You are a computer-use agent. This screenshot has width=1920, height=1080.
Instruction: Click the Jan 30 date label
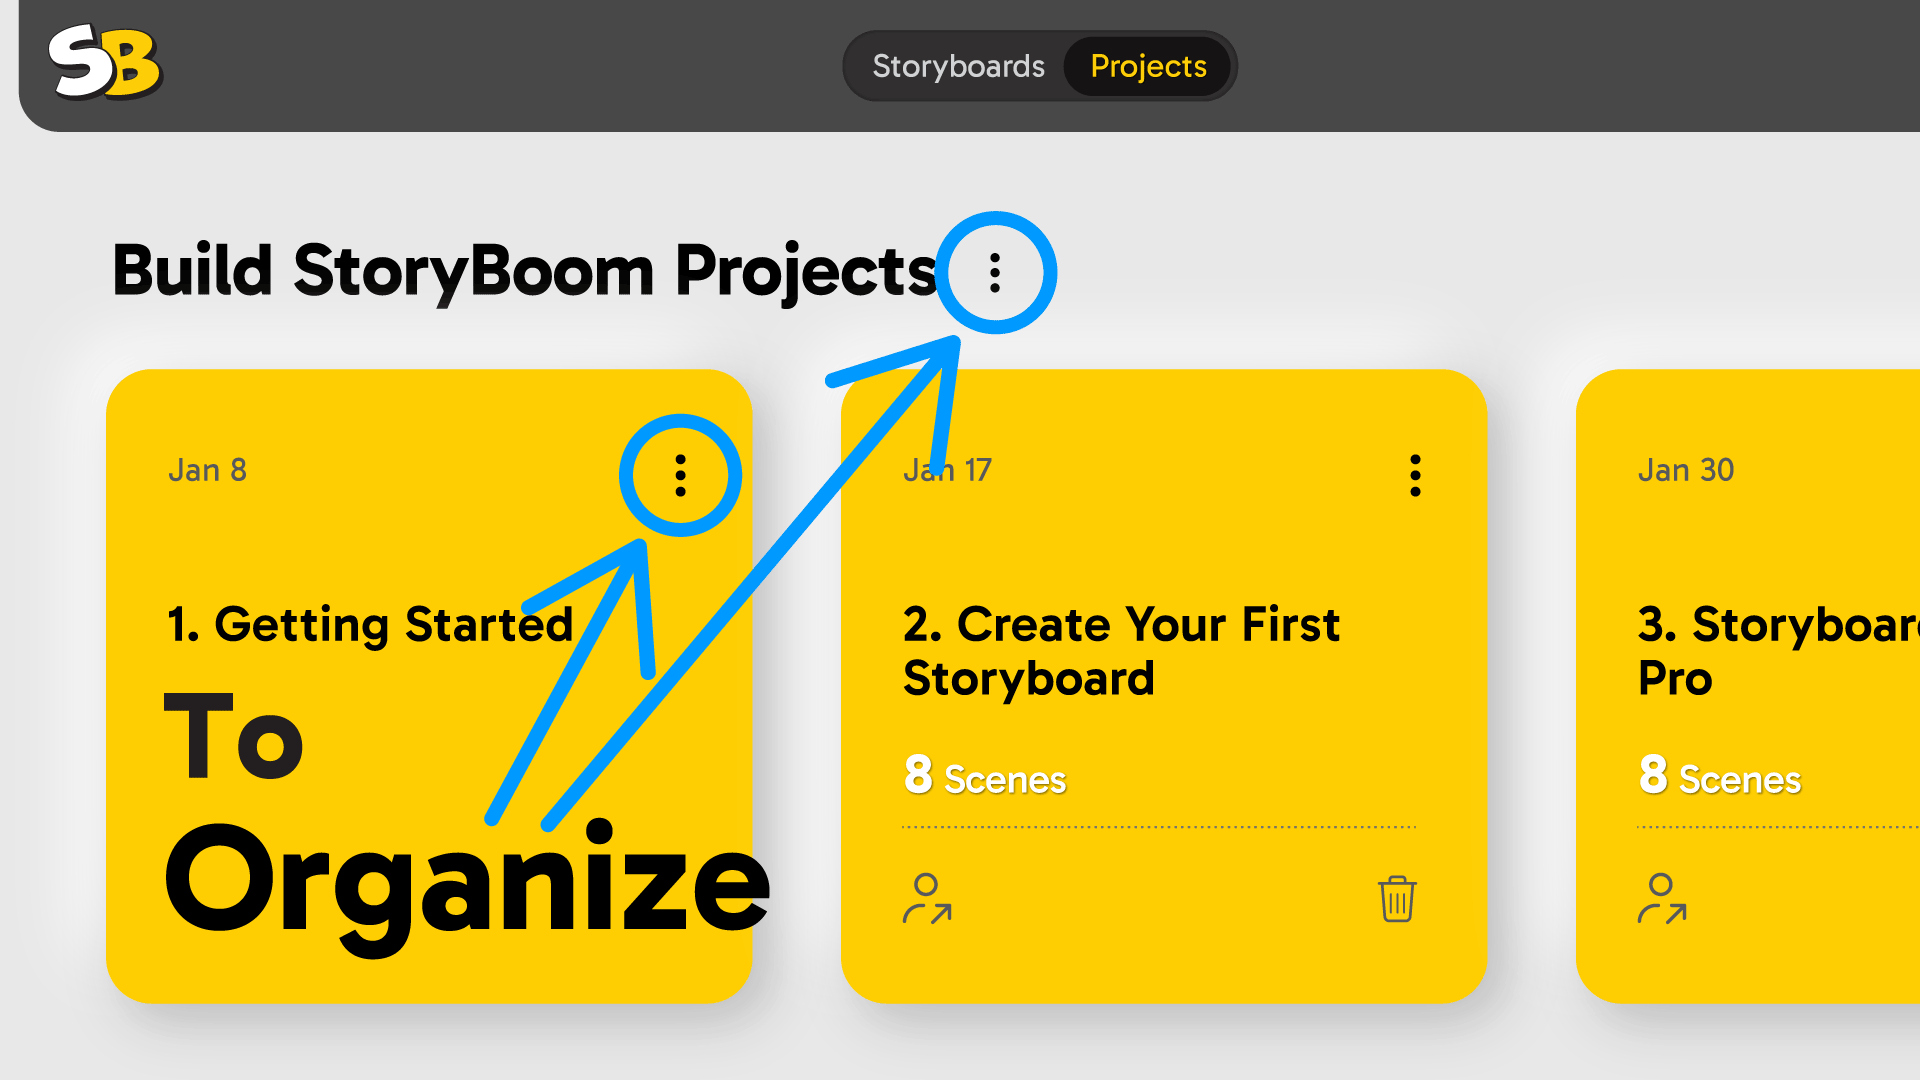pyautogui.click(x=1686, y=470)
